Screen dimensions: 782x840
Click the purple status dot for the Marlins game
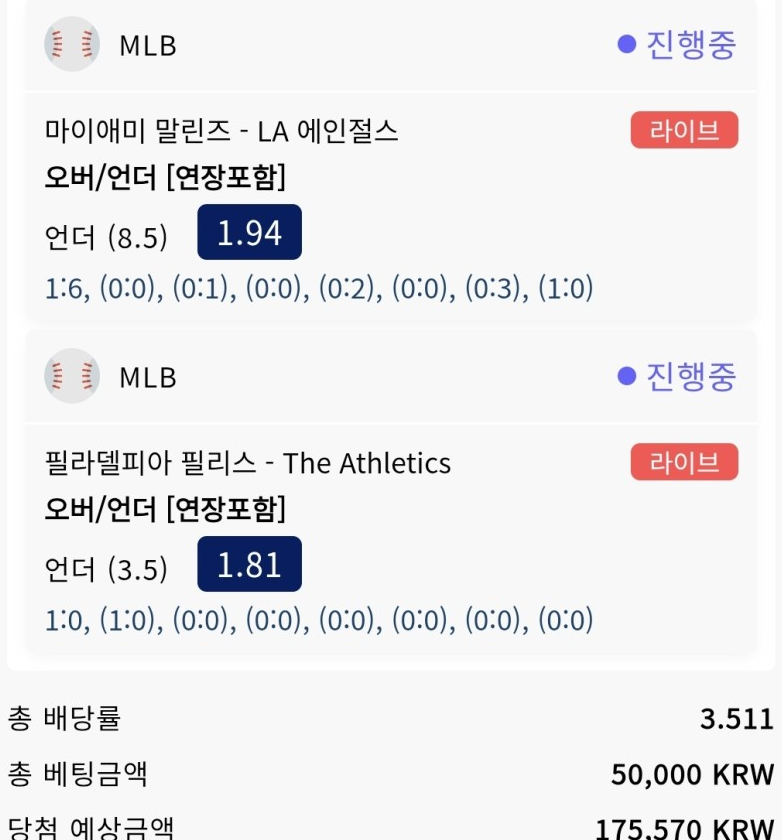pyautogui.click(x=626, y=44)
